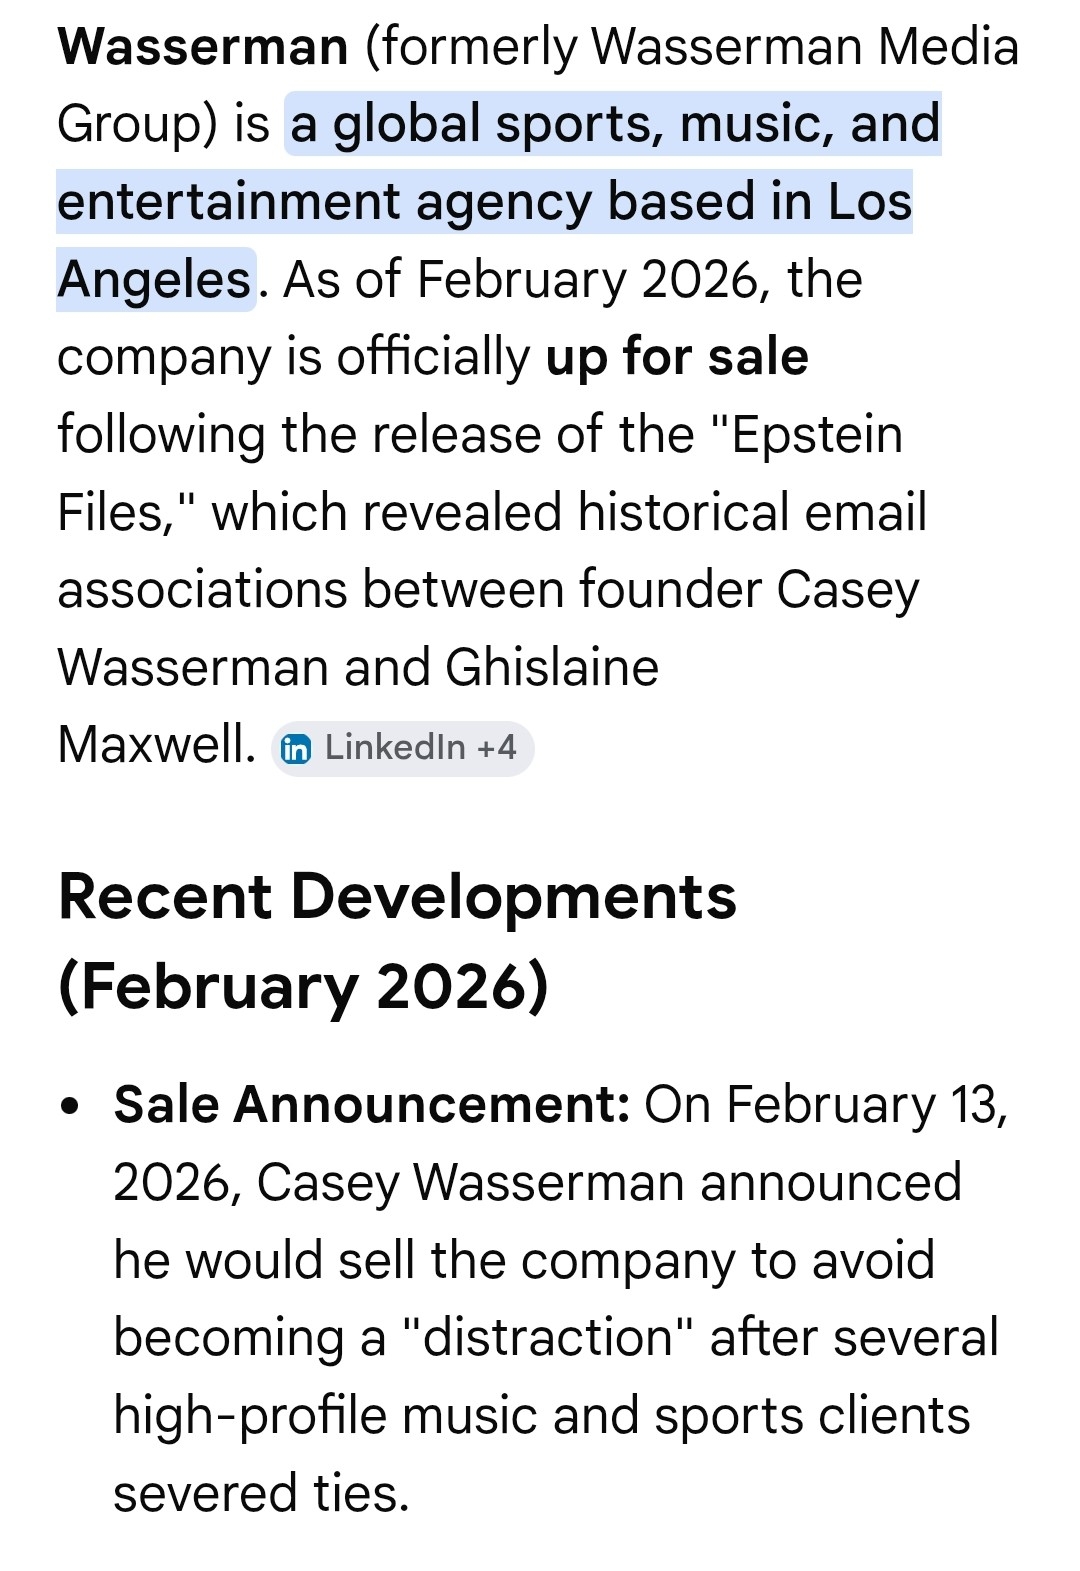Tap the highlighted word "Angeles"

coord(155,280)
